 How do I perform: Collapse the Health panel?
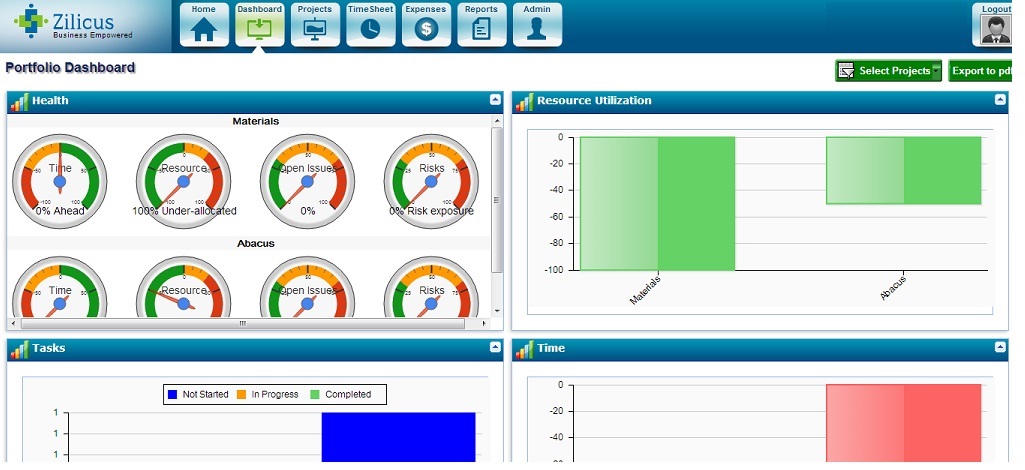tap(495, 100)
